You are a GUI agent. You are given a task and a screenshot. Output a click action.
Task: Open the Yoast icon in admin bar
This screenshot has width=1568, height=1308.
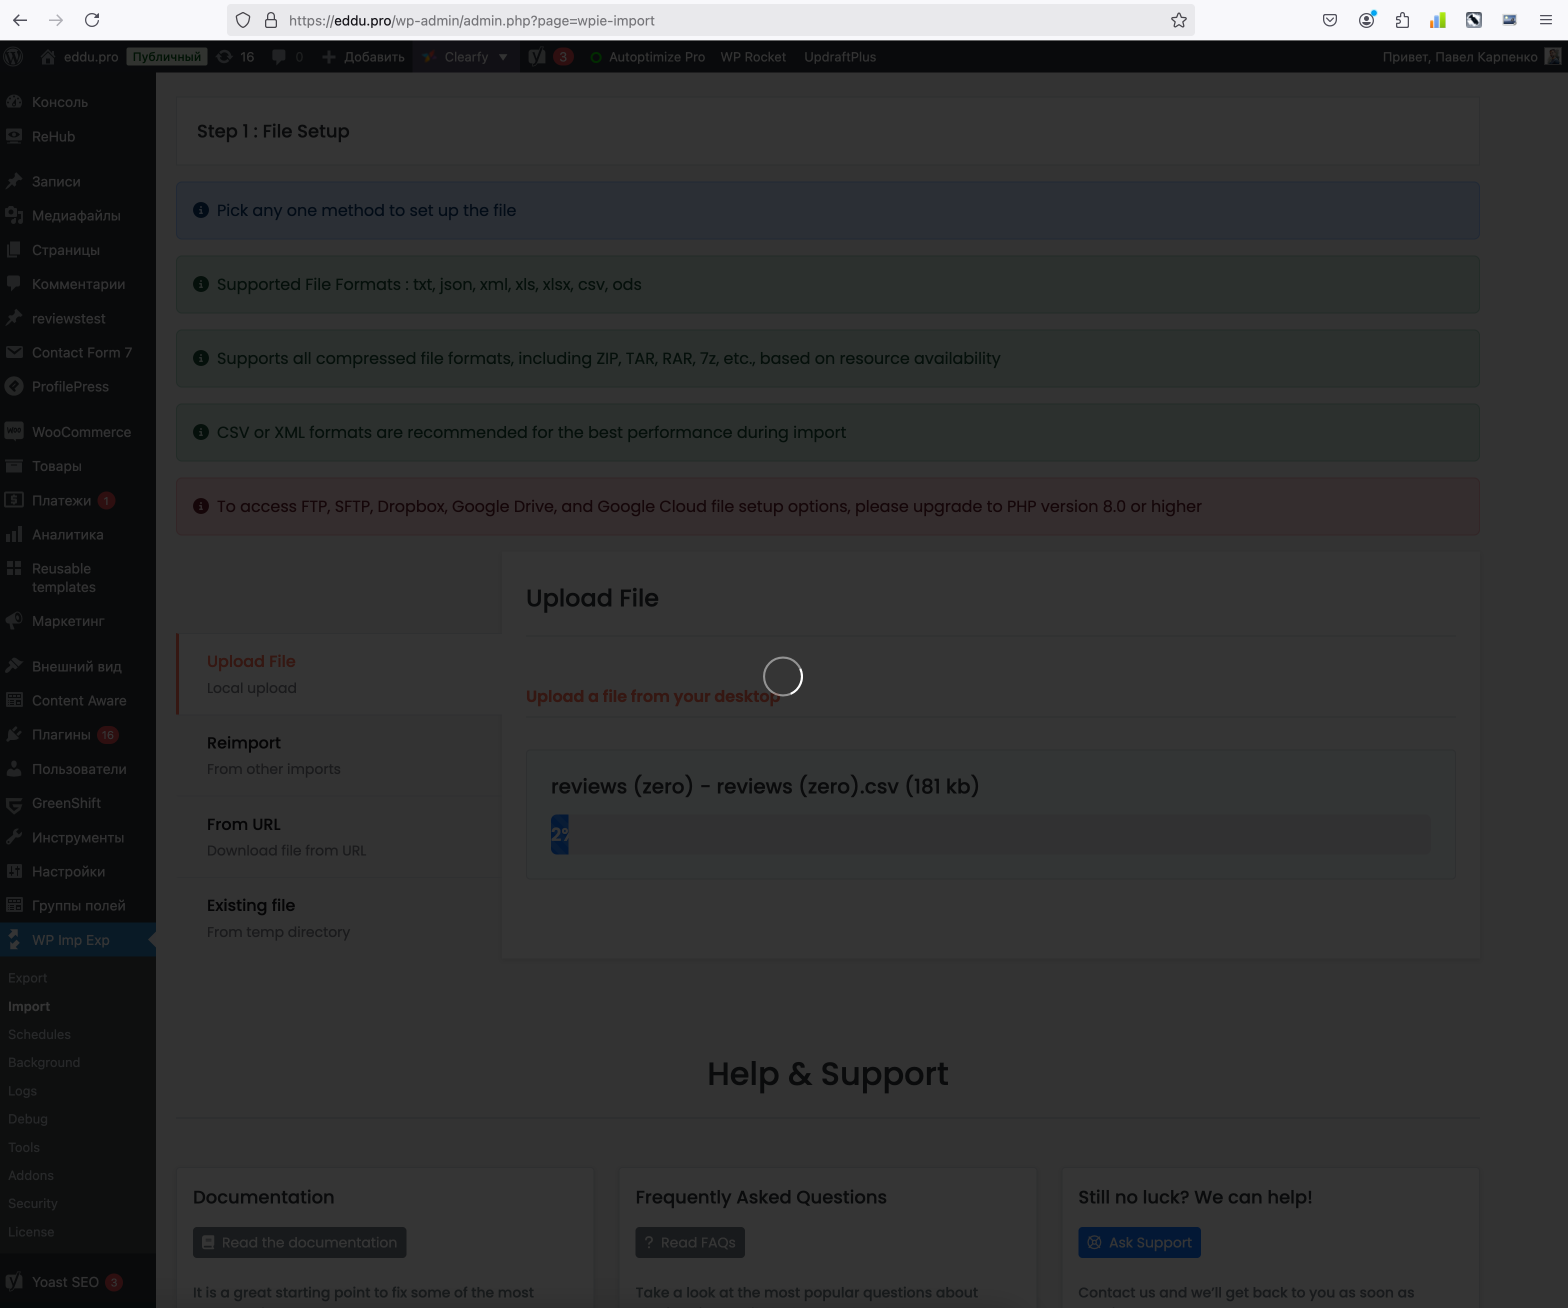(538, 57)
